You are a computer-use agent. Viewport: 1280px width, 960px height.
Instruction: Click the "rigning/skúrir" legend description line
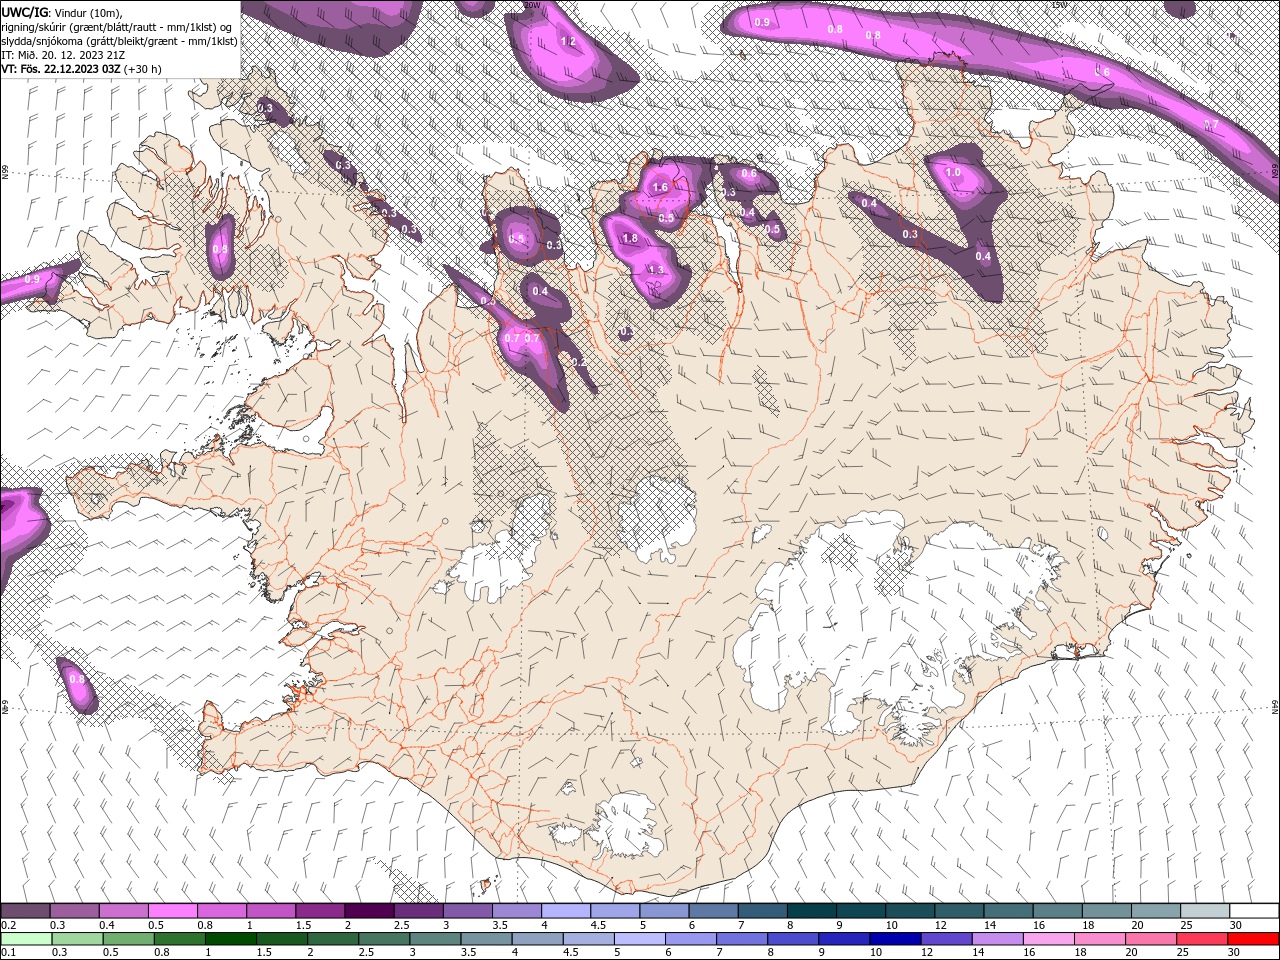pyautogui.click(x=117, y=26)
